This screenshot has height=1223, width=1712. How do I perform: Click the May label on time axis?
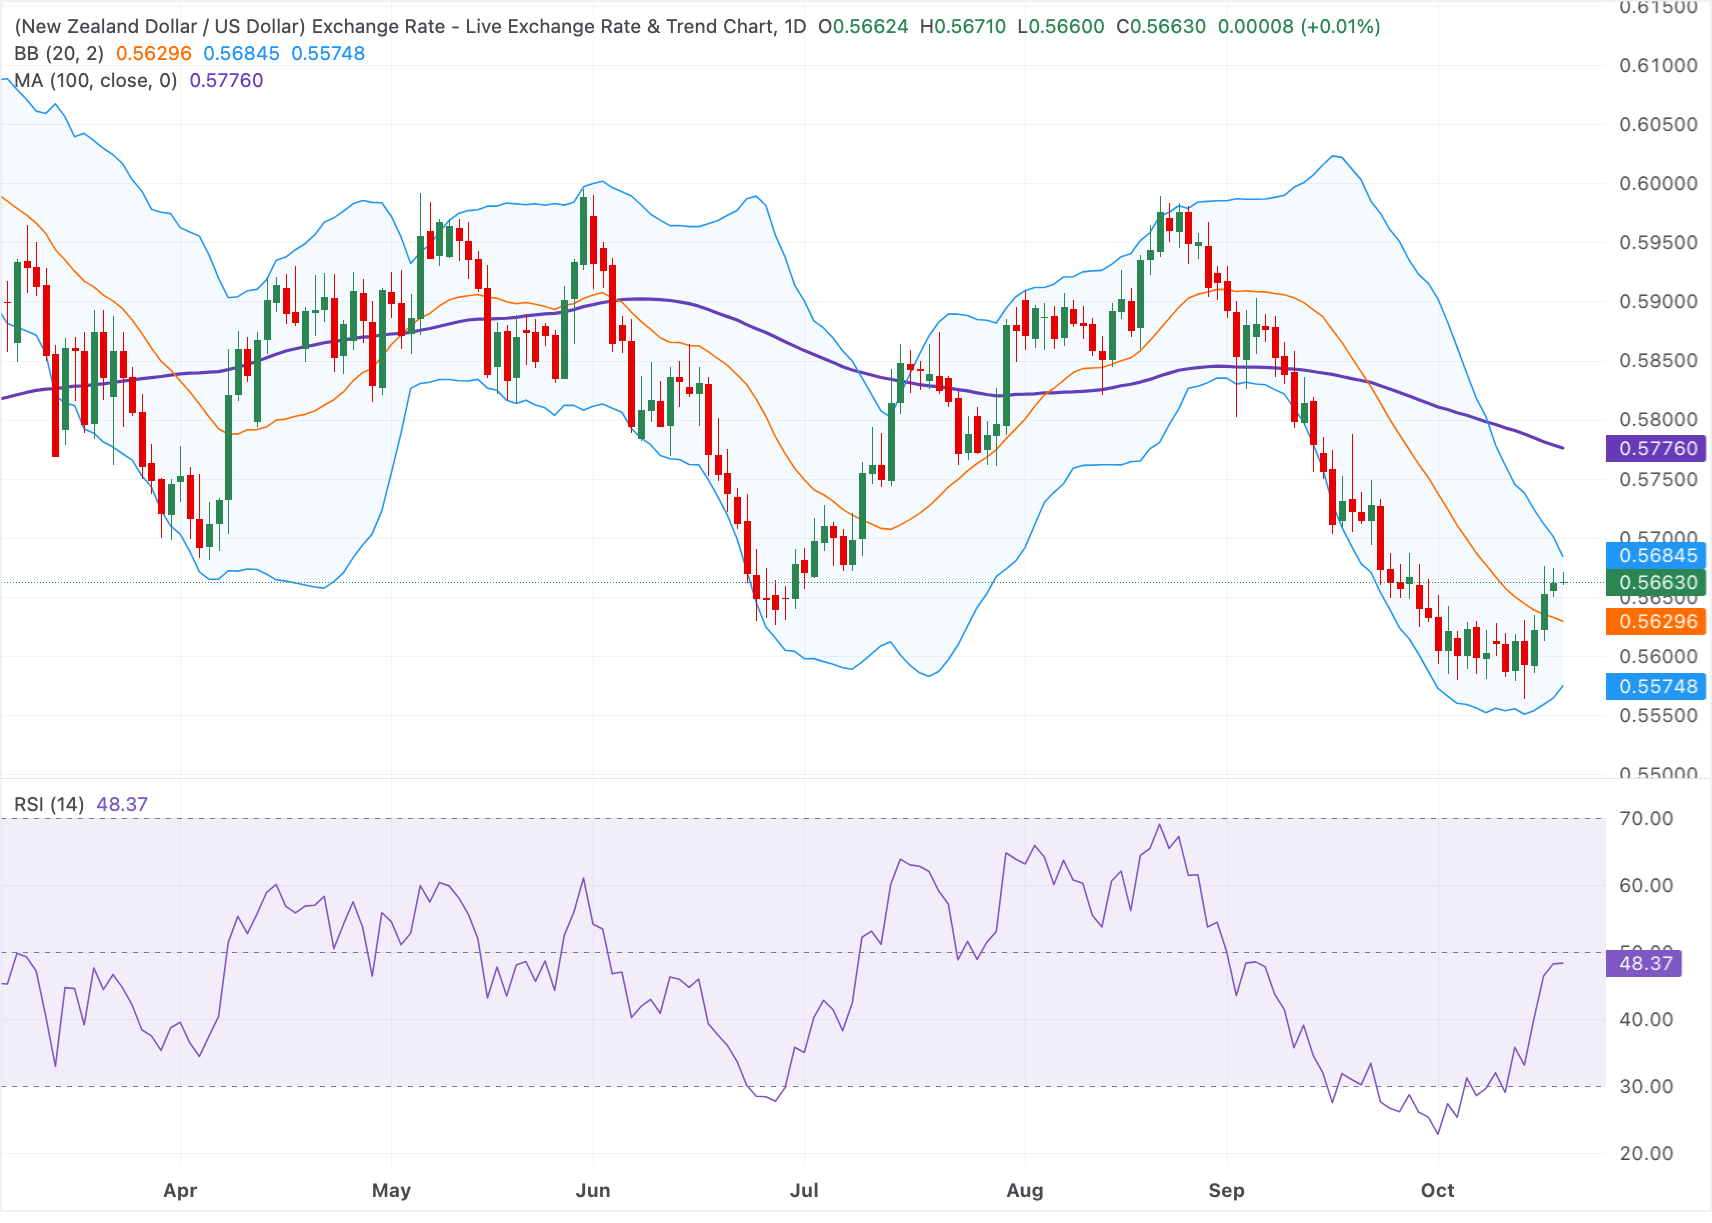[391, 1190]
